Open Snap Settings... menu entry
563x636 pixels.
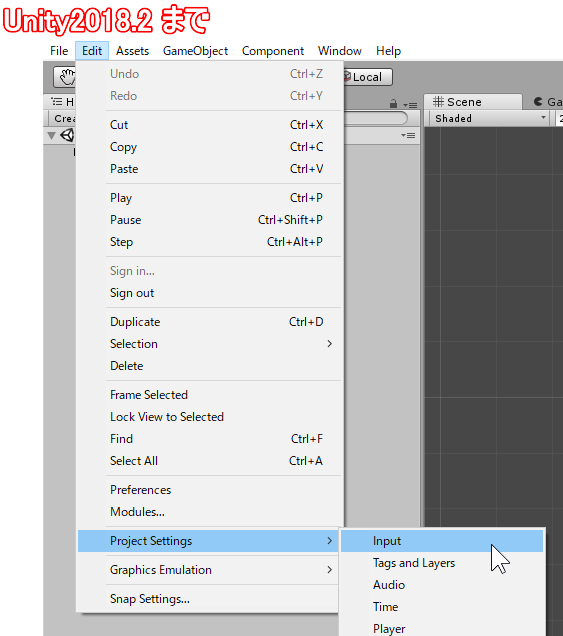point(208,599)
